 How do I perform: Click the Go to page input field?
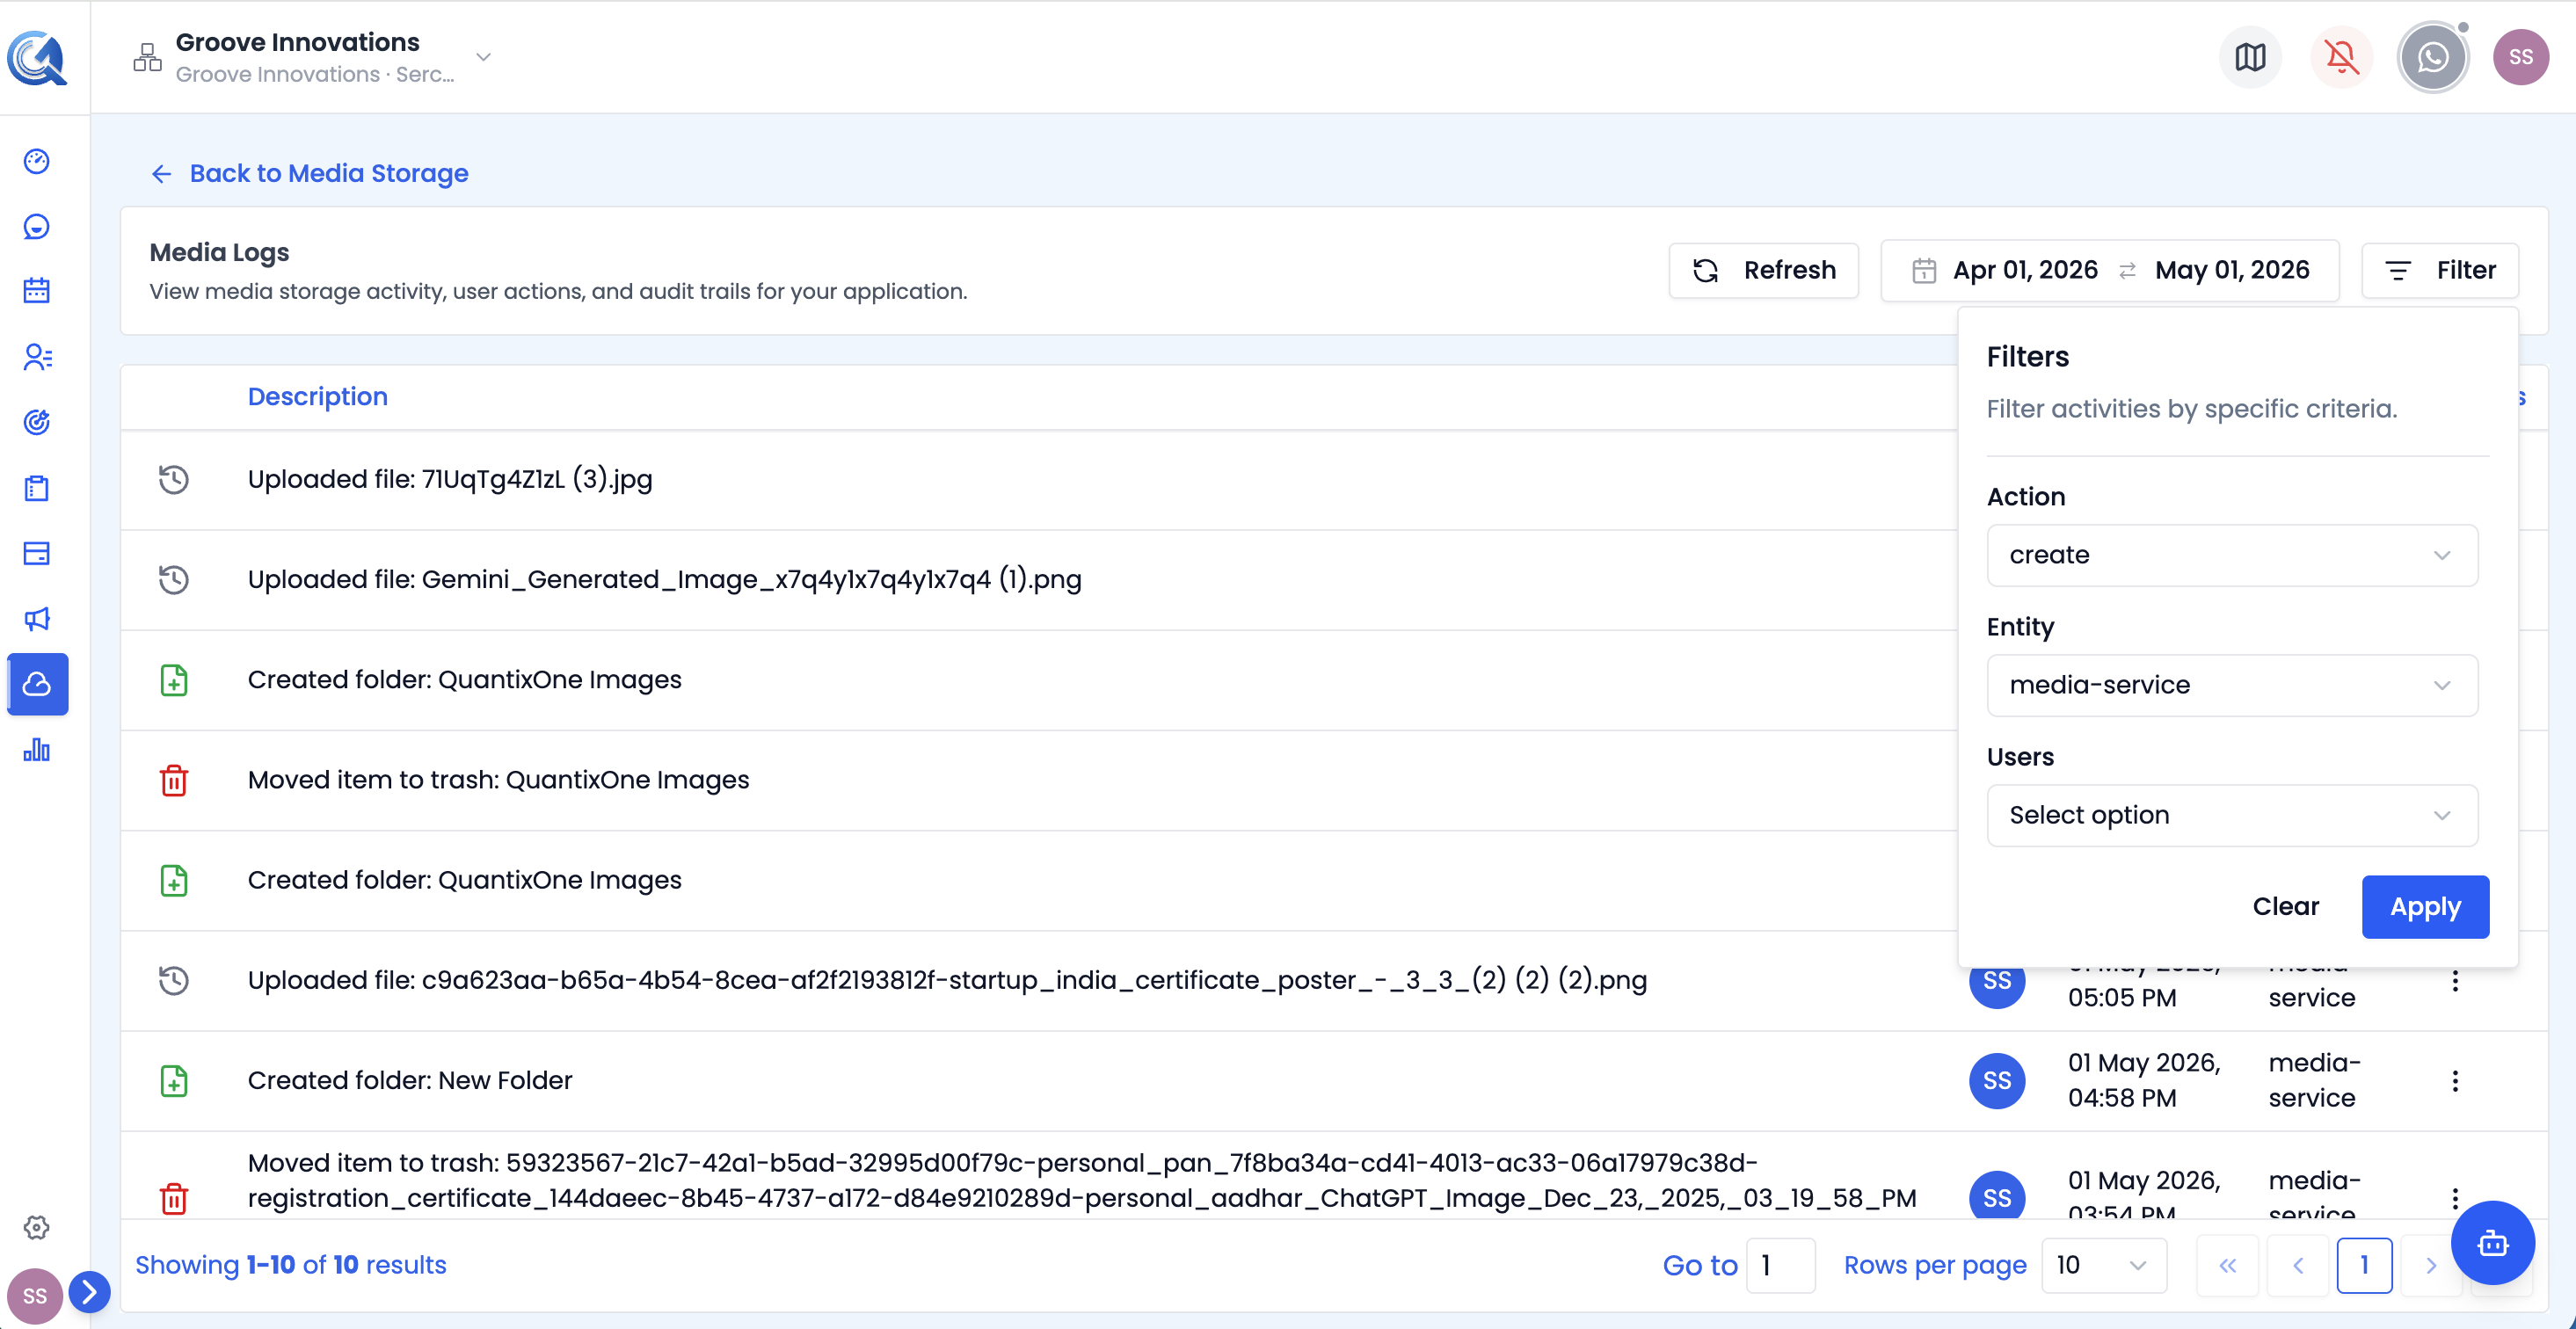coord(1780,1265)
